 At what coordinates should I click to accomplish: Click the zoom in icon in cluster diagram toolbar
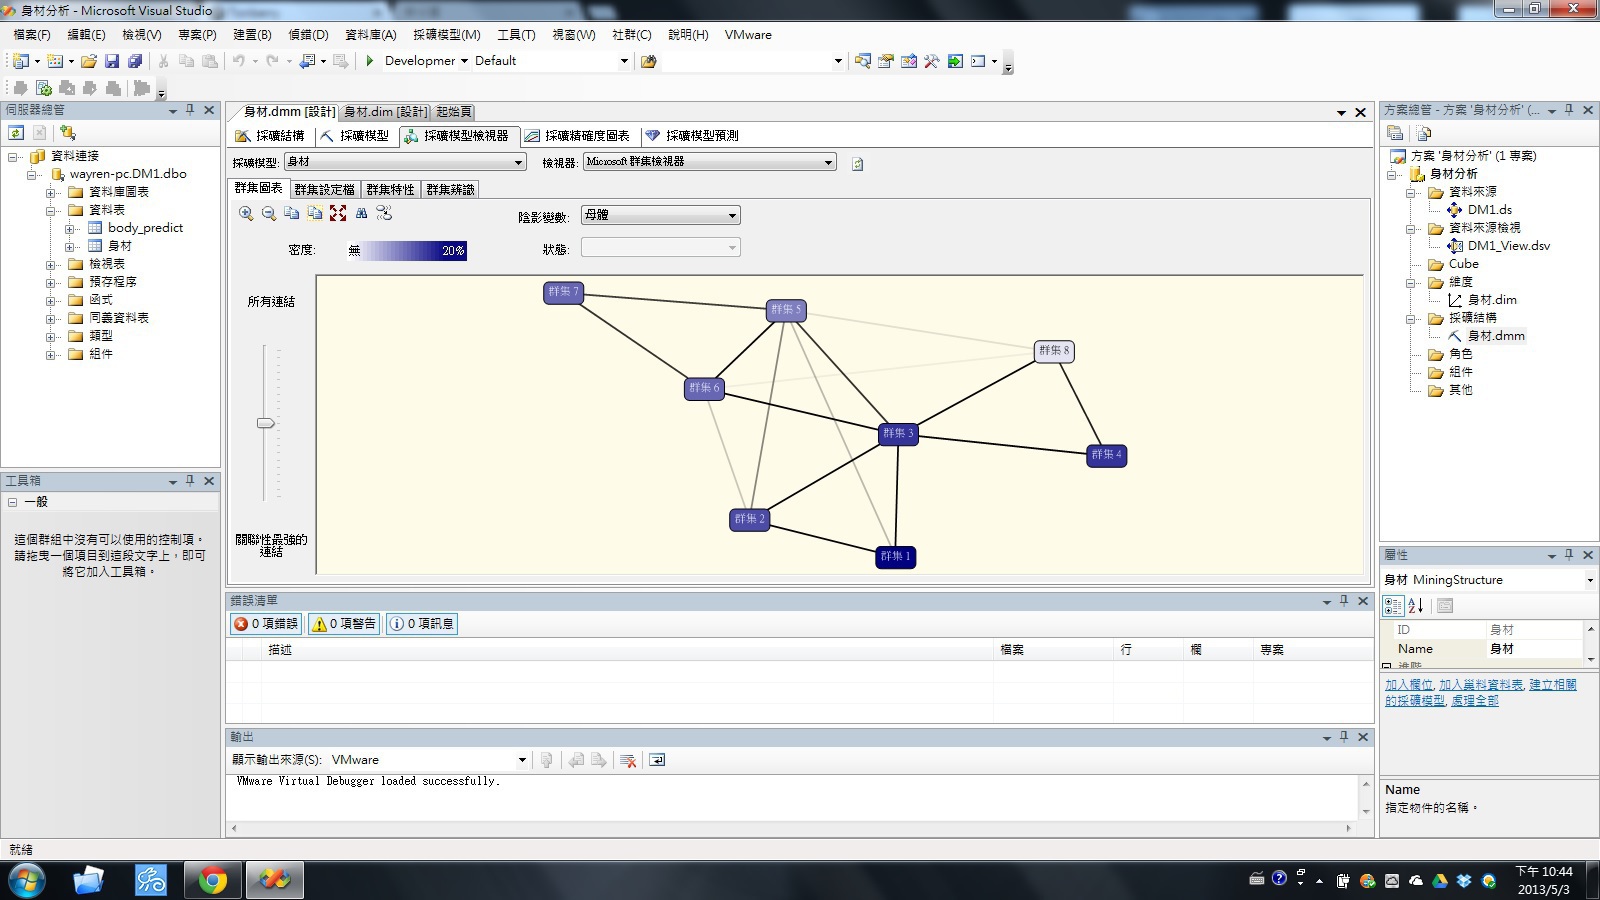click(x=246, y=213)
